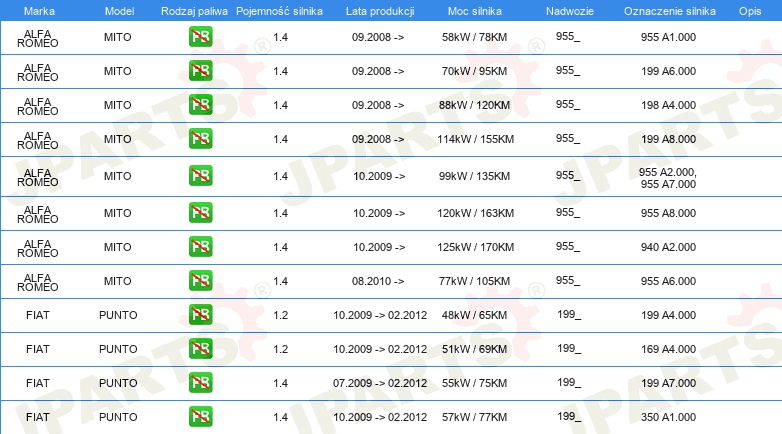Click the PB fuel icon in the 120kW / 163KM row
This screenshot has height=434, width=782.
pyautogui.click(x=200, y=213)
